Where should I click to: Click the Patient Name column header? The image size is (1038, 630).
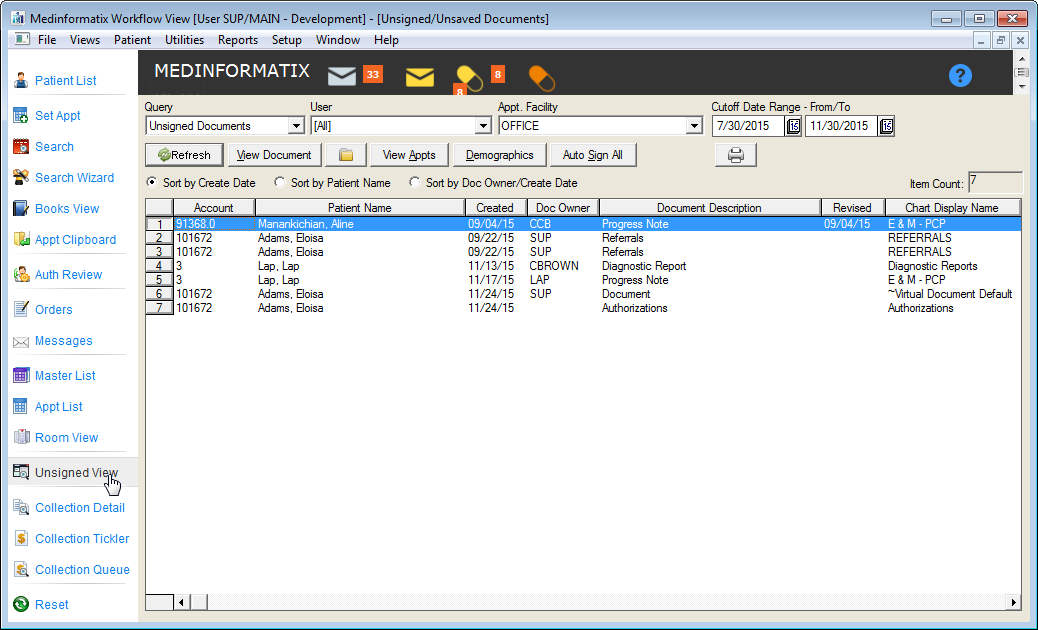point(359,208)
